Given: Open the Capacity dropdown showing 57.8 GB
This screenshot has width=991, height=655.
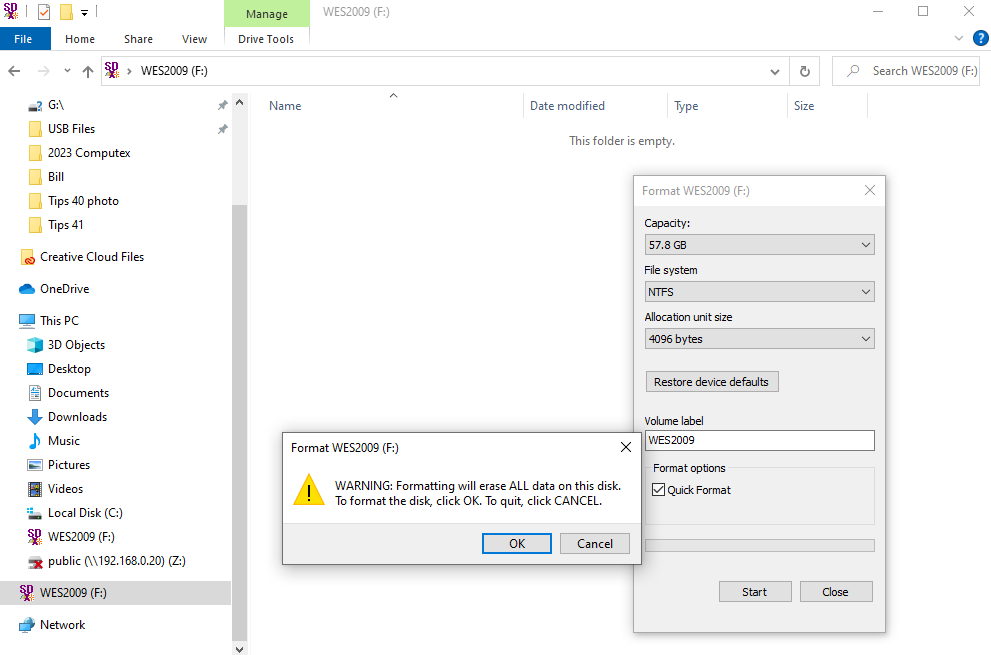Looking at the screenshot, I should pyautogui.click(x=759, y=245).
